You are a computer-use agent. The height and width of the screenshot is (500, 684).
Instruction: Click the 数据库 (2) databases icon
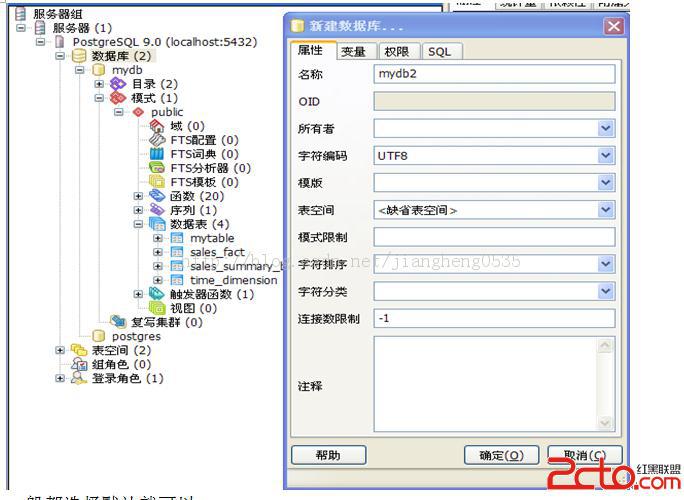click(x=79, y=56)
